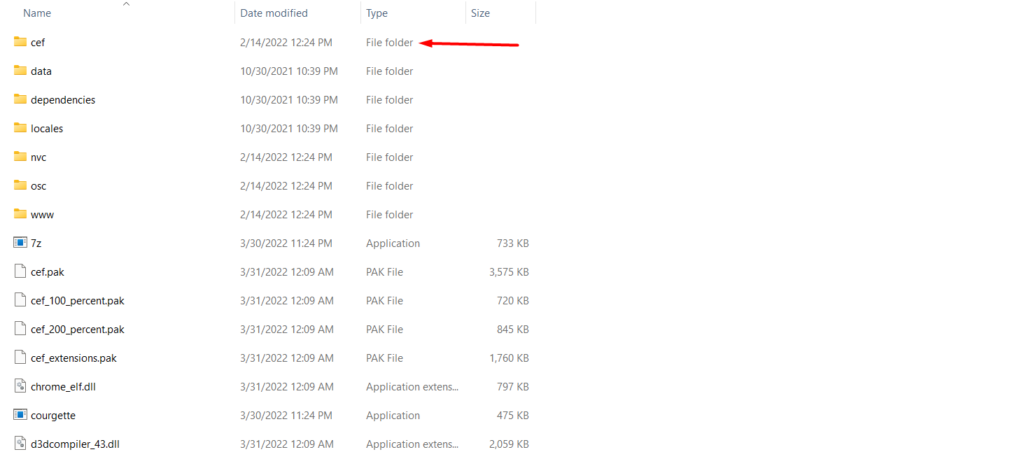Click the cef_extensions.pak file icon
Screen dimensions: 1024x459
tap(20, 358)
